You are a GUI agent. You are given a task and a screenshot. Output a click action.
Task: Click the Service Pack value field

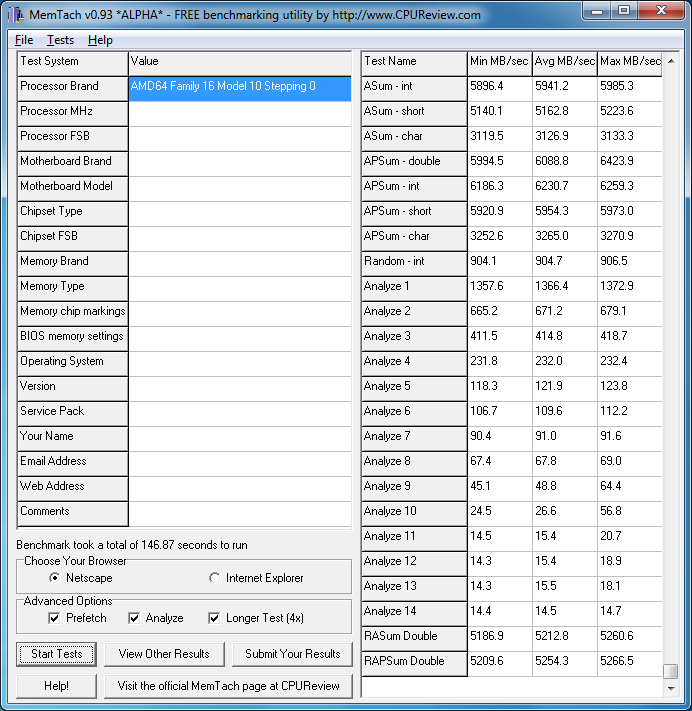click(x=240, y=414)
